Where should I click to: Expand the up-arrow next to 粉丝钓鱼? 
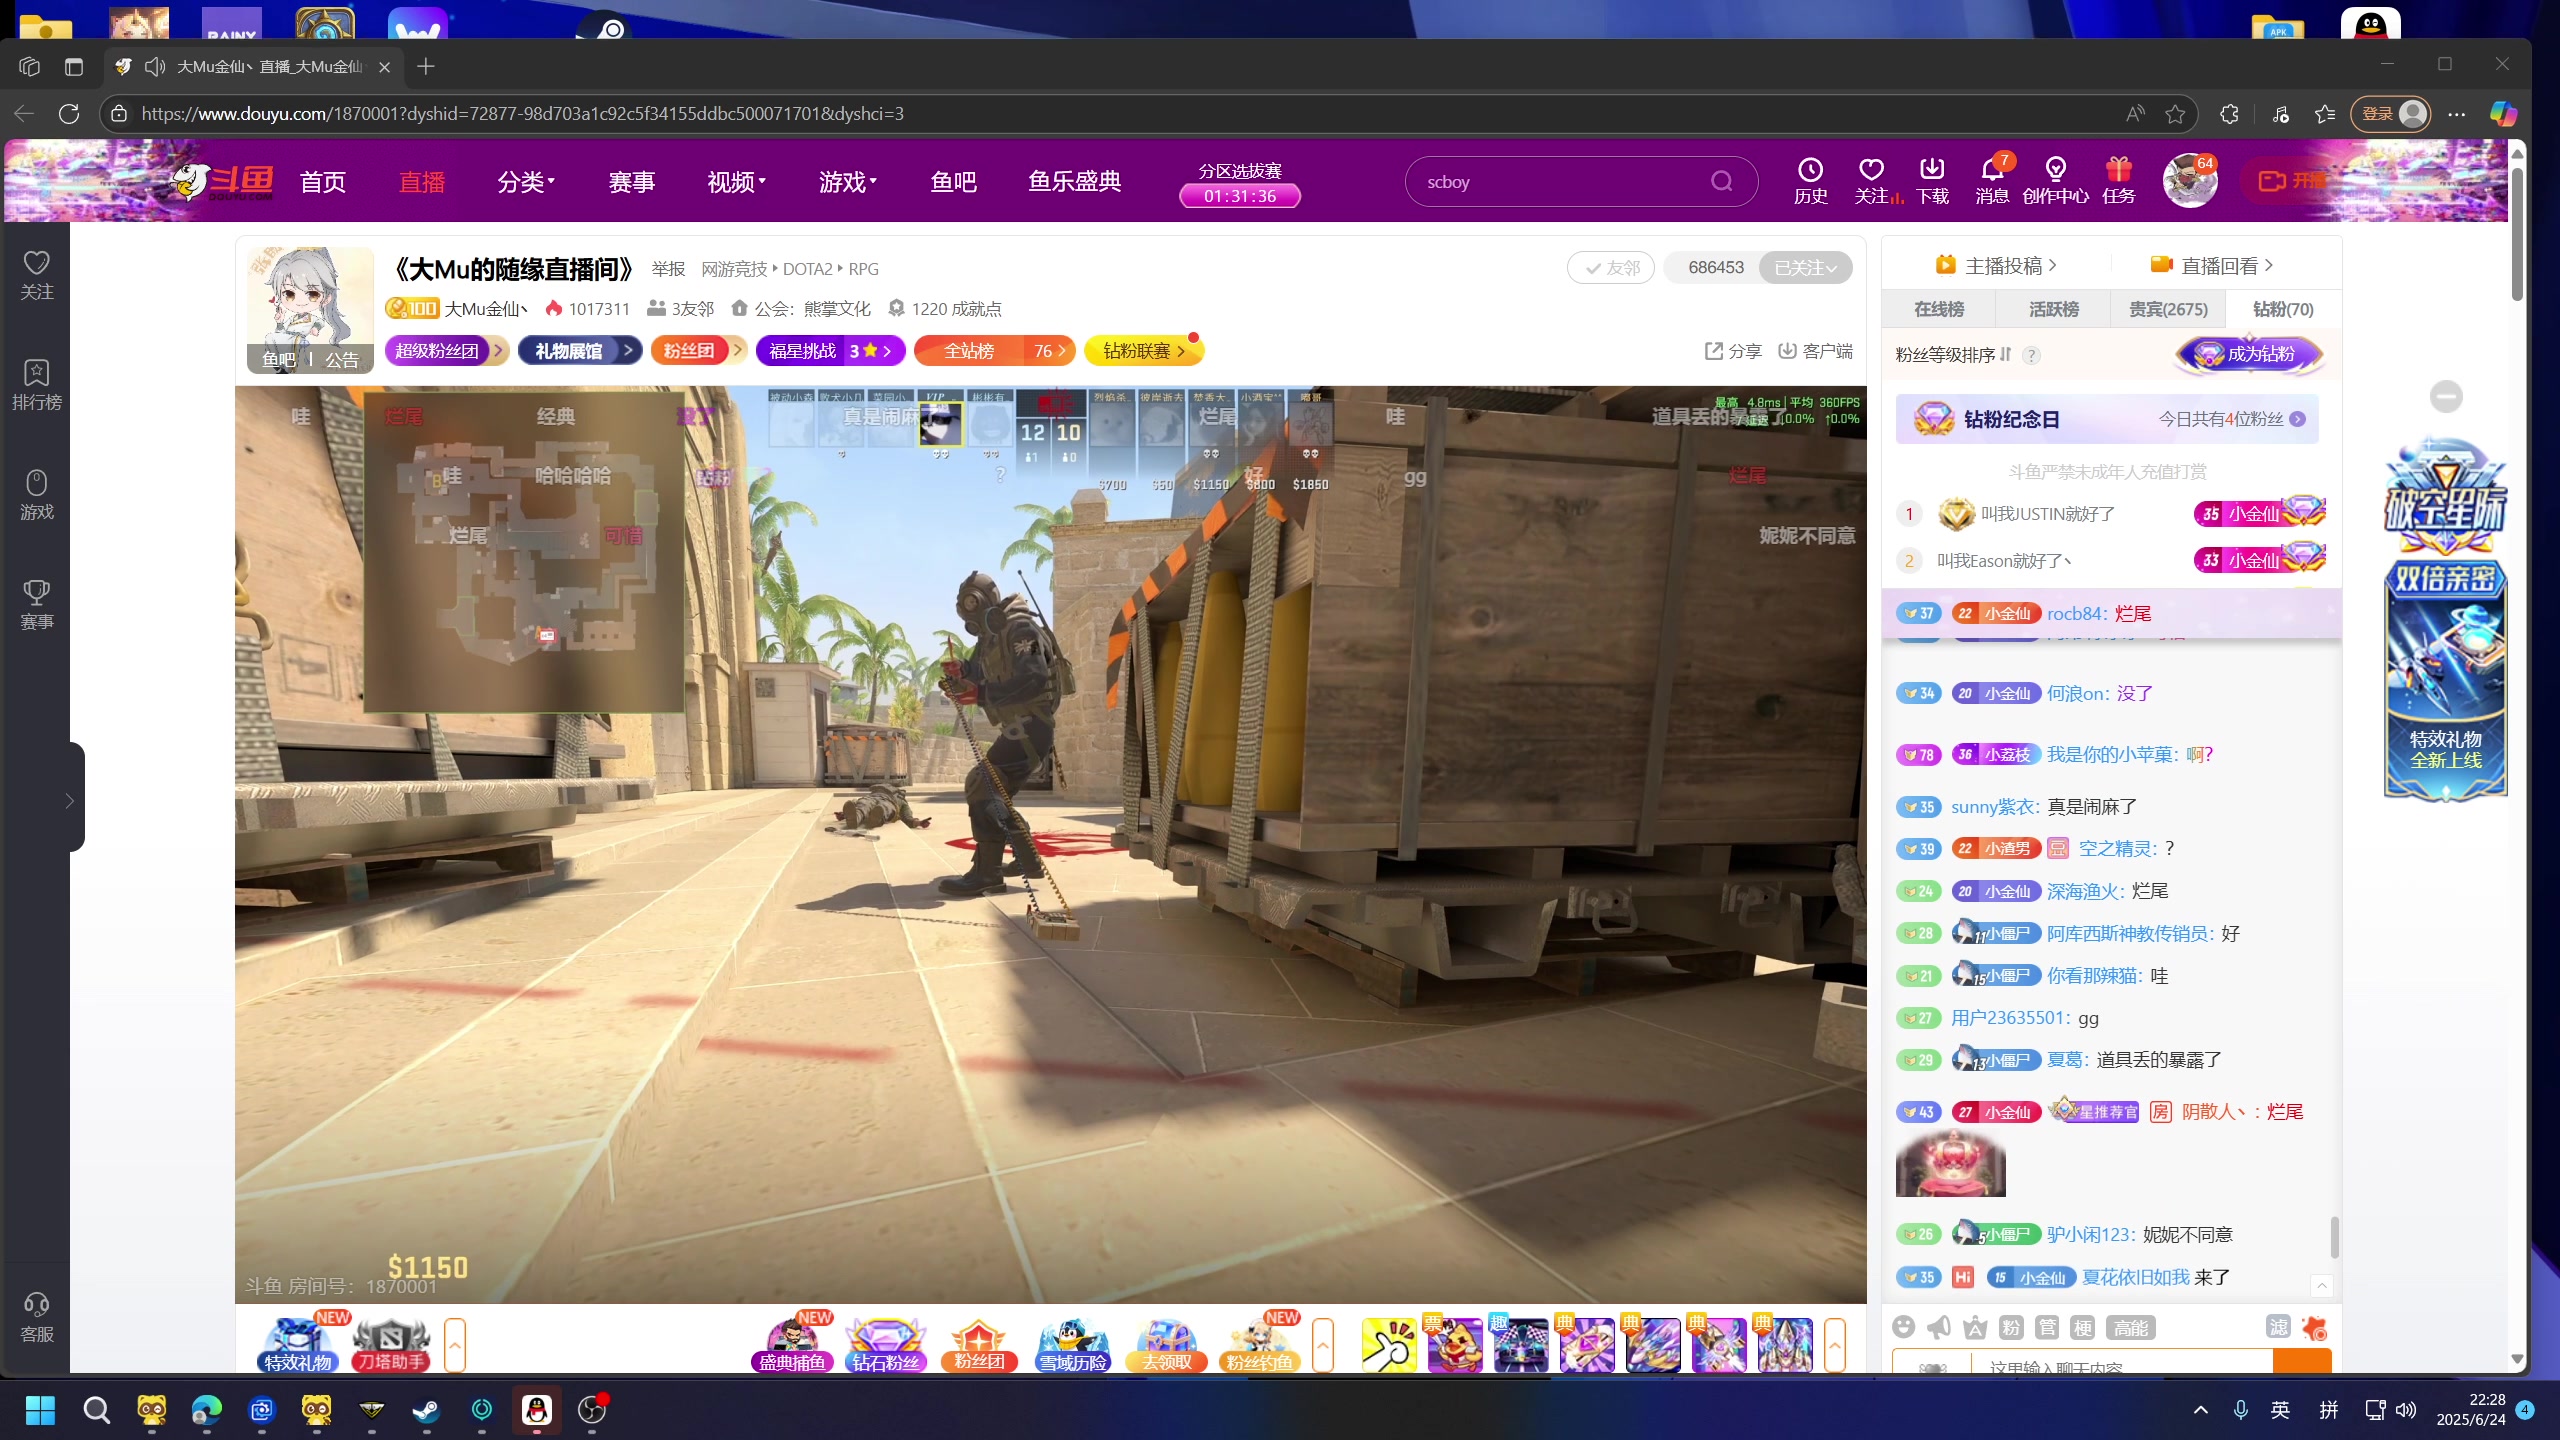tap(1323, 1345)
